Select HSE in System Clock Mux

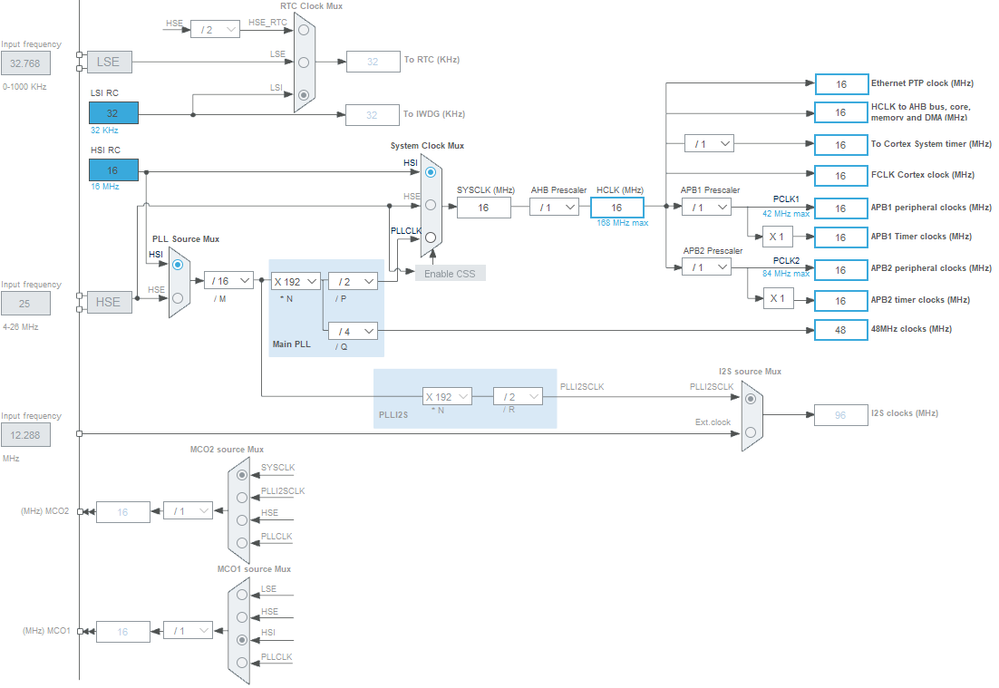pos(431,205)
